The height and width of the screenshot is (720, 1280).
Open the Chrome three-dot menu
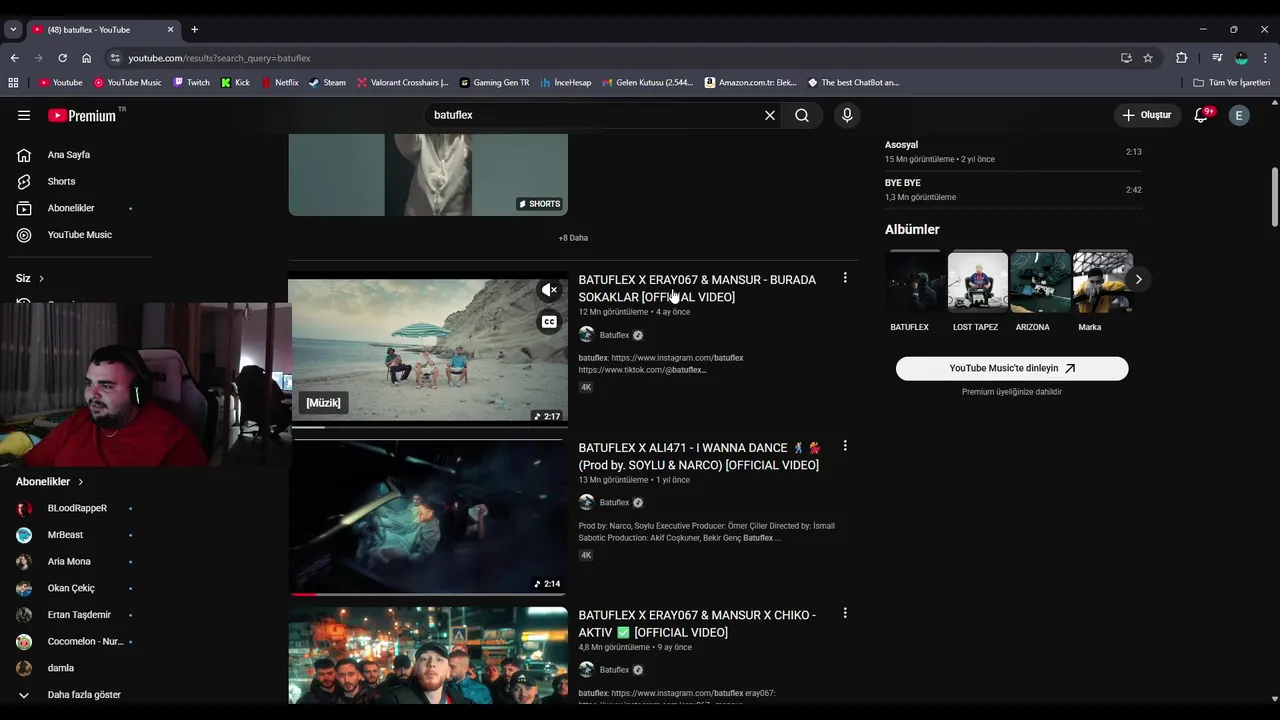coord(1266,58)
